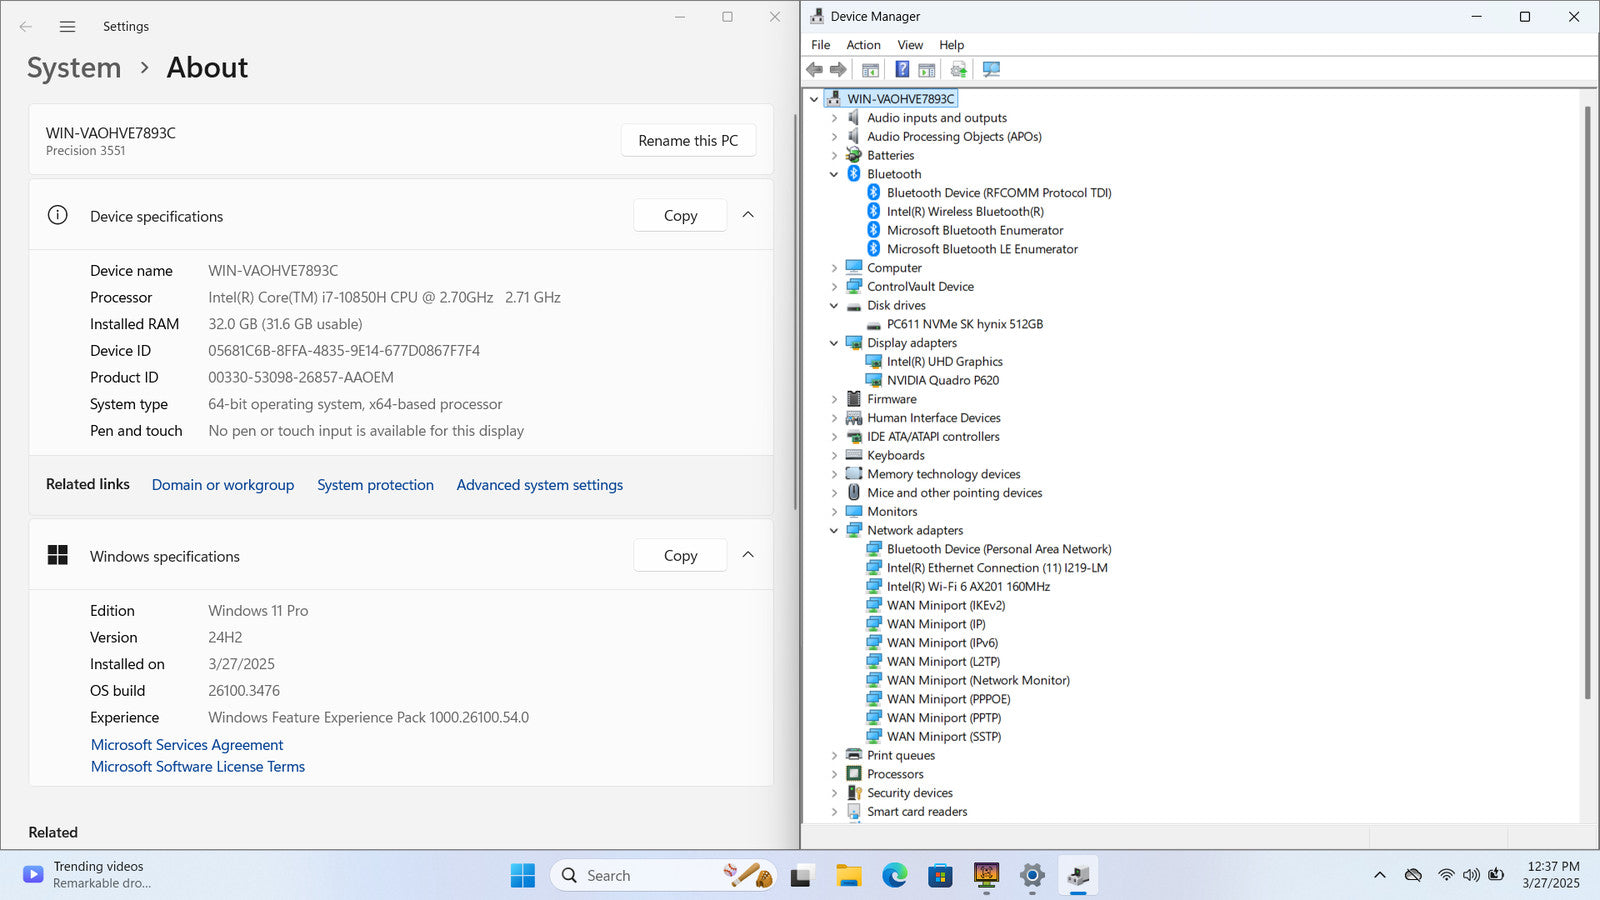This screenshot has height=900, width=1600.
Task: Select Microsoft Bluetooth LE Enumerator
Action: tap(982, 249)
